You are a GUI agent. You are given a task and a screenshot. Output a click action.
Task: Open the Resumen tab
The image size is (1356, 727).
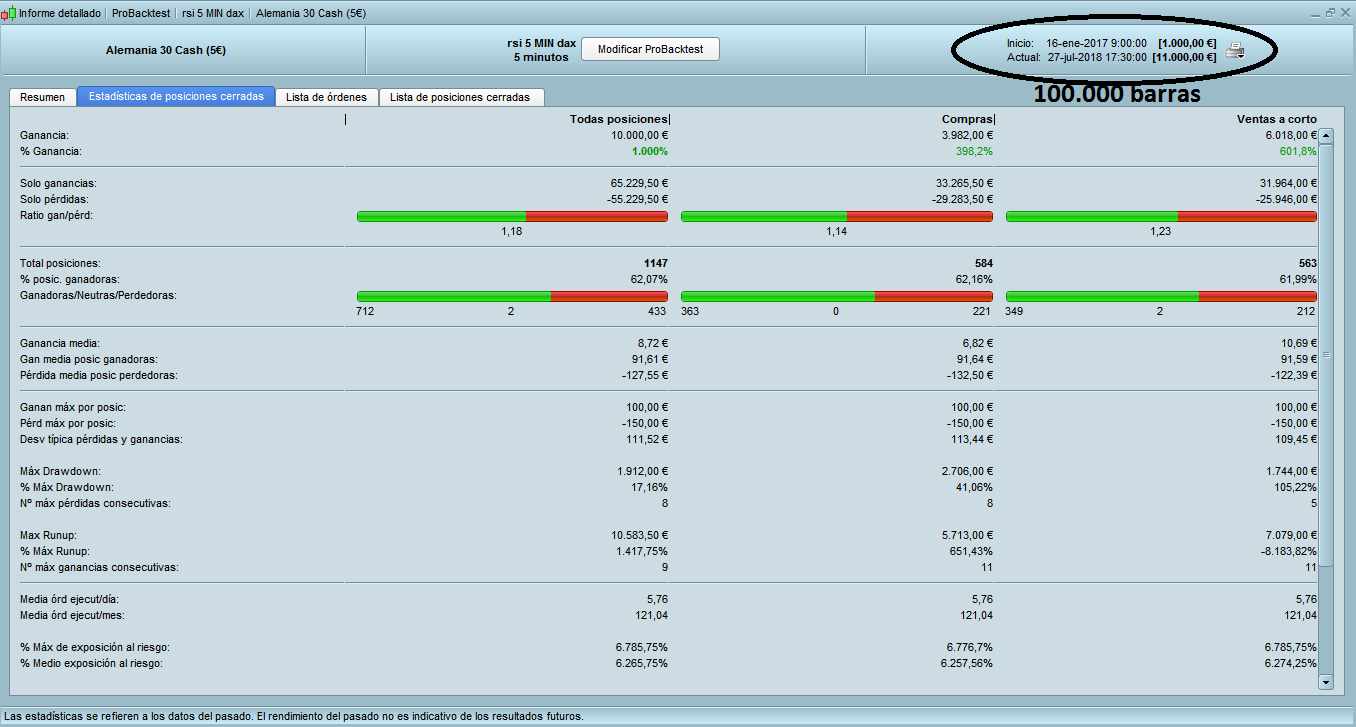42,97
